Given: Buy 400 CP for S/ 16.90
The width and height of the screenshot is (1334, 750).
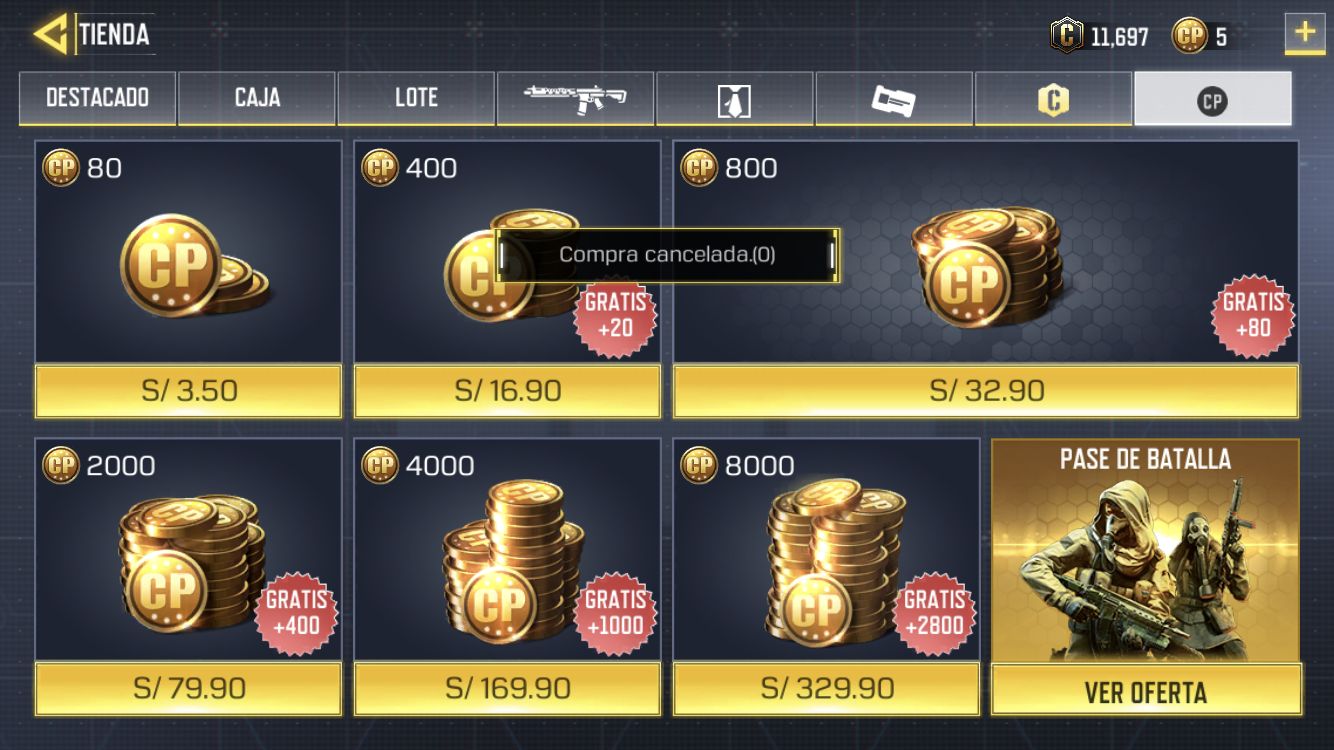Looking at the screenshot, I should pos(507,390).
